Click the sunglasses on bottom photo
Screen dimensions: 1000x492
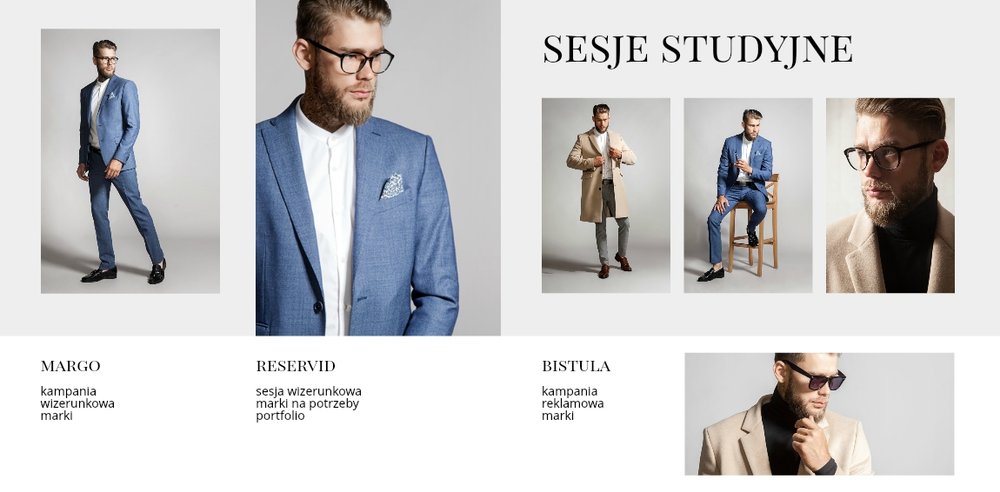[816, 376]
